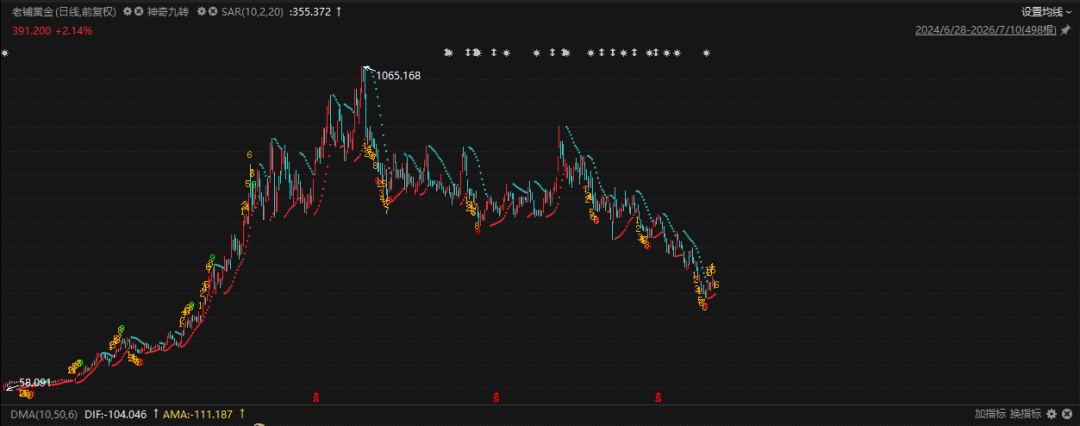Open DMA indicator settings gear
This screenshot has height=426, width=1080.
[x=1051, y=414]
